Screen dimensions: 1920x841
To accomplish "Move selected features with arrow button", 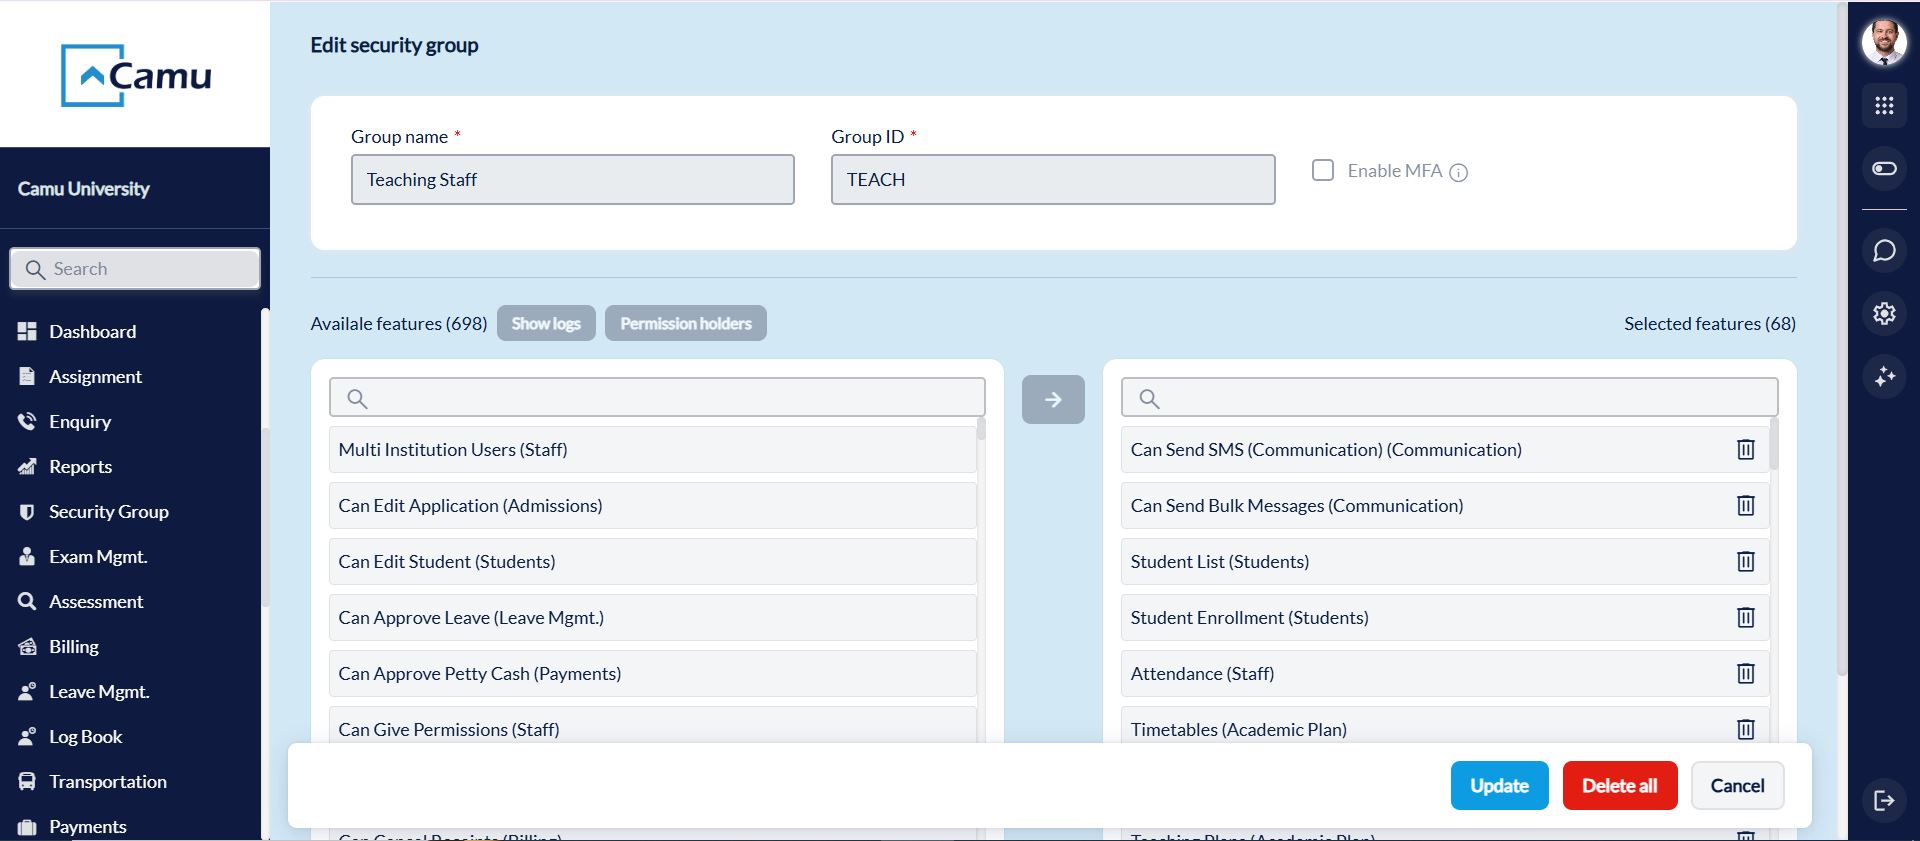I will click(x=1053, y=400).
